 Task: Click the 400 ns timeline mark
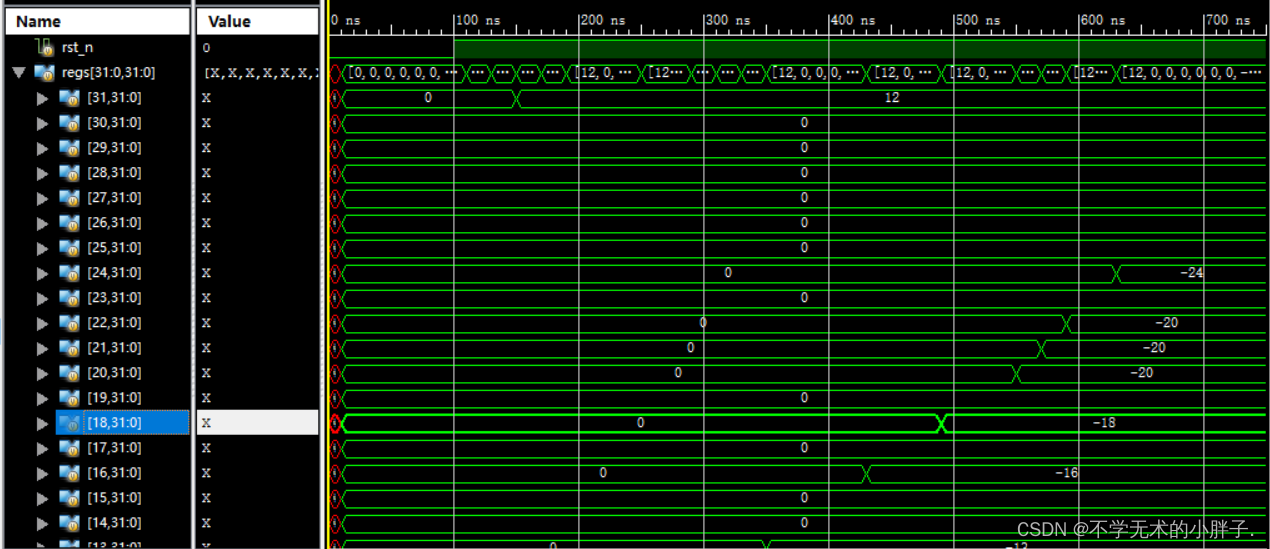(x=851, y=20)
